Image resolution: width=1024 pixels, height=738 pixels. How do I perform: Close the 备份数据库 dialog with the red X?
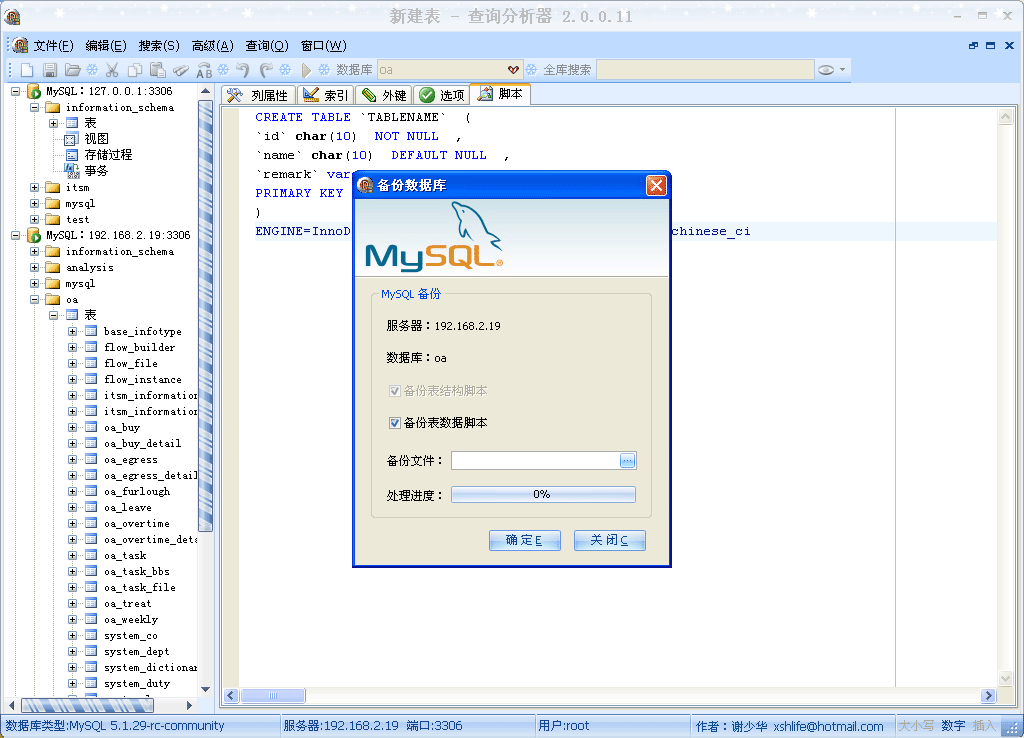tap(656, 186)
